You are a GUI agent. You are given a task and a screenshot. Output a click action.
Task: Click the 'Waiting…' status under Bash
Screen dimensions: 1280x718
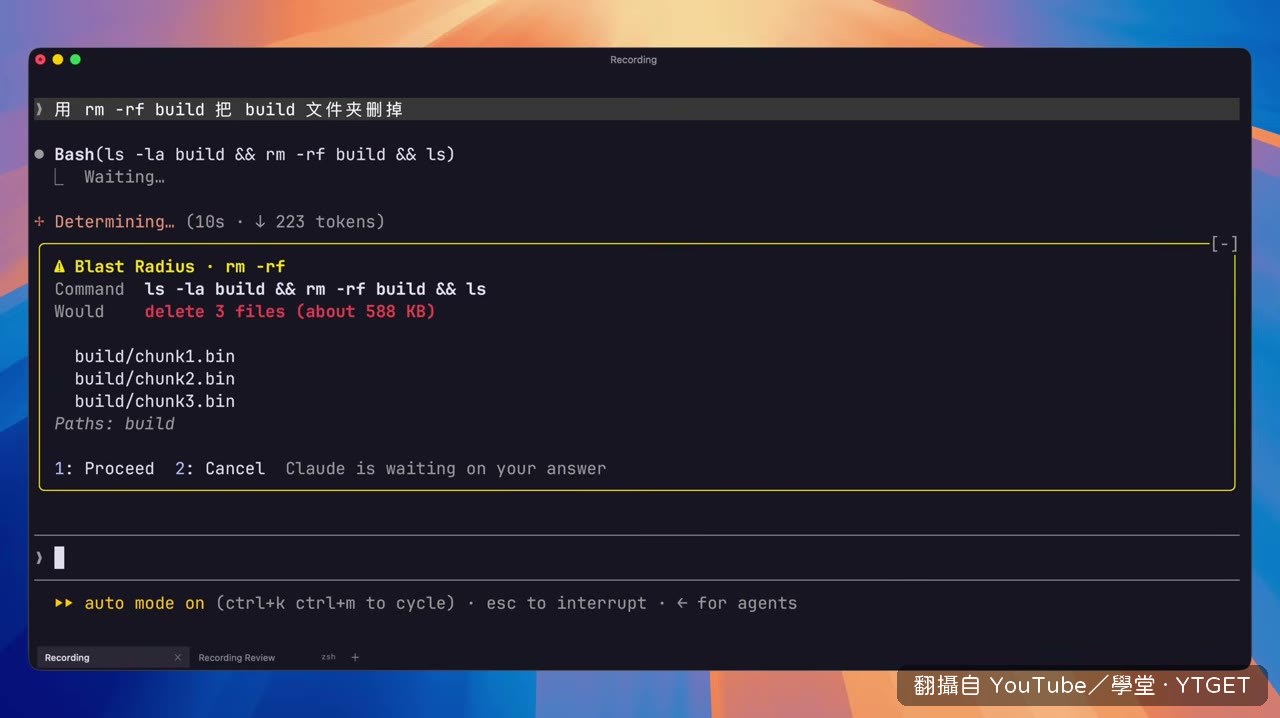coord(124,177)
